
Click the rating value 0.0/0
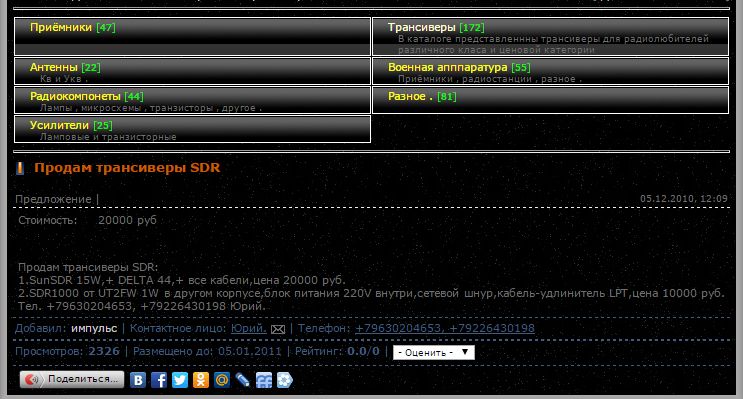[x=363, y=351]
